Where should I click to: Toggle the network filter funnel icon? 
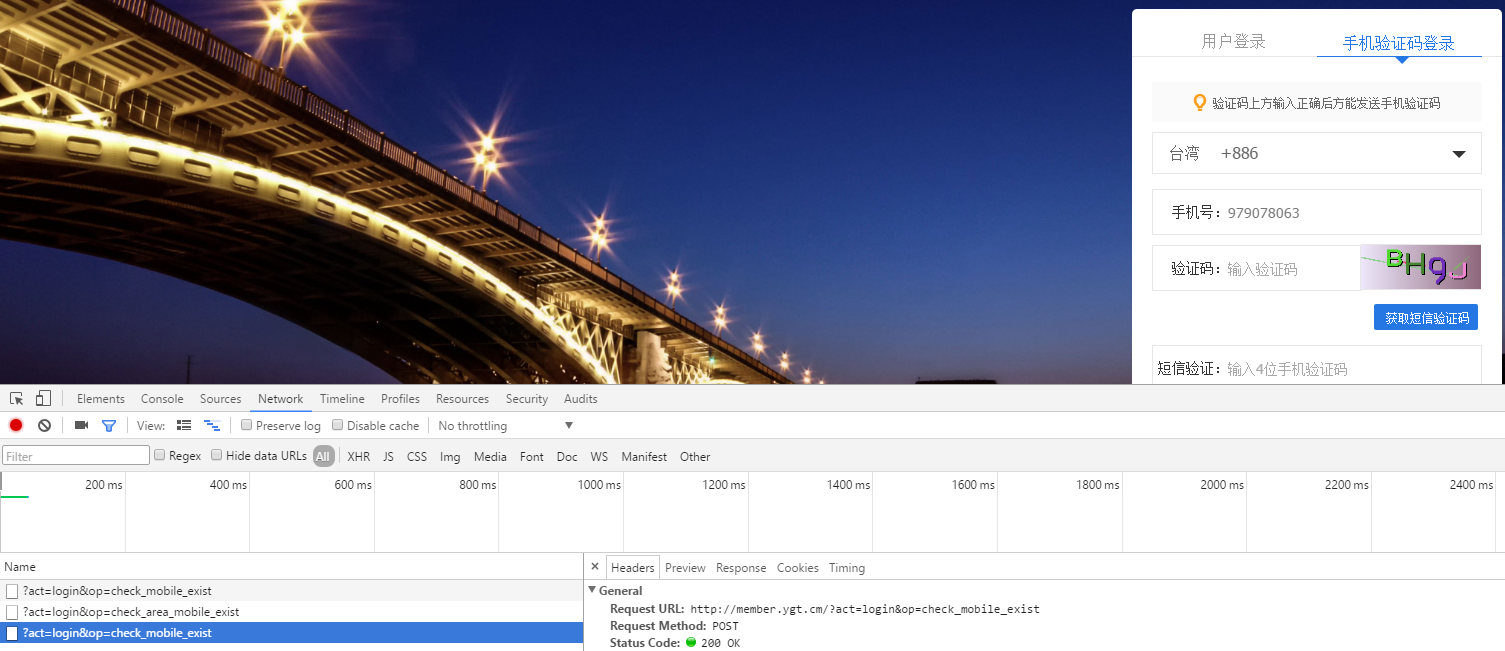coord(109,426)
